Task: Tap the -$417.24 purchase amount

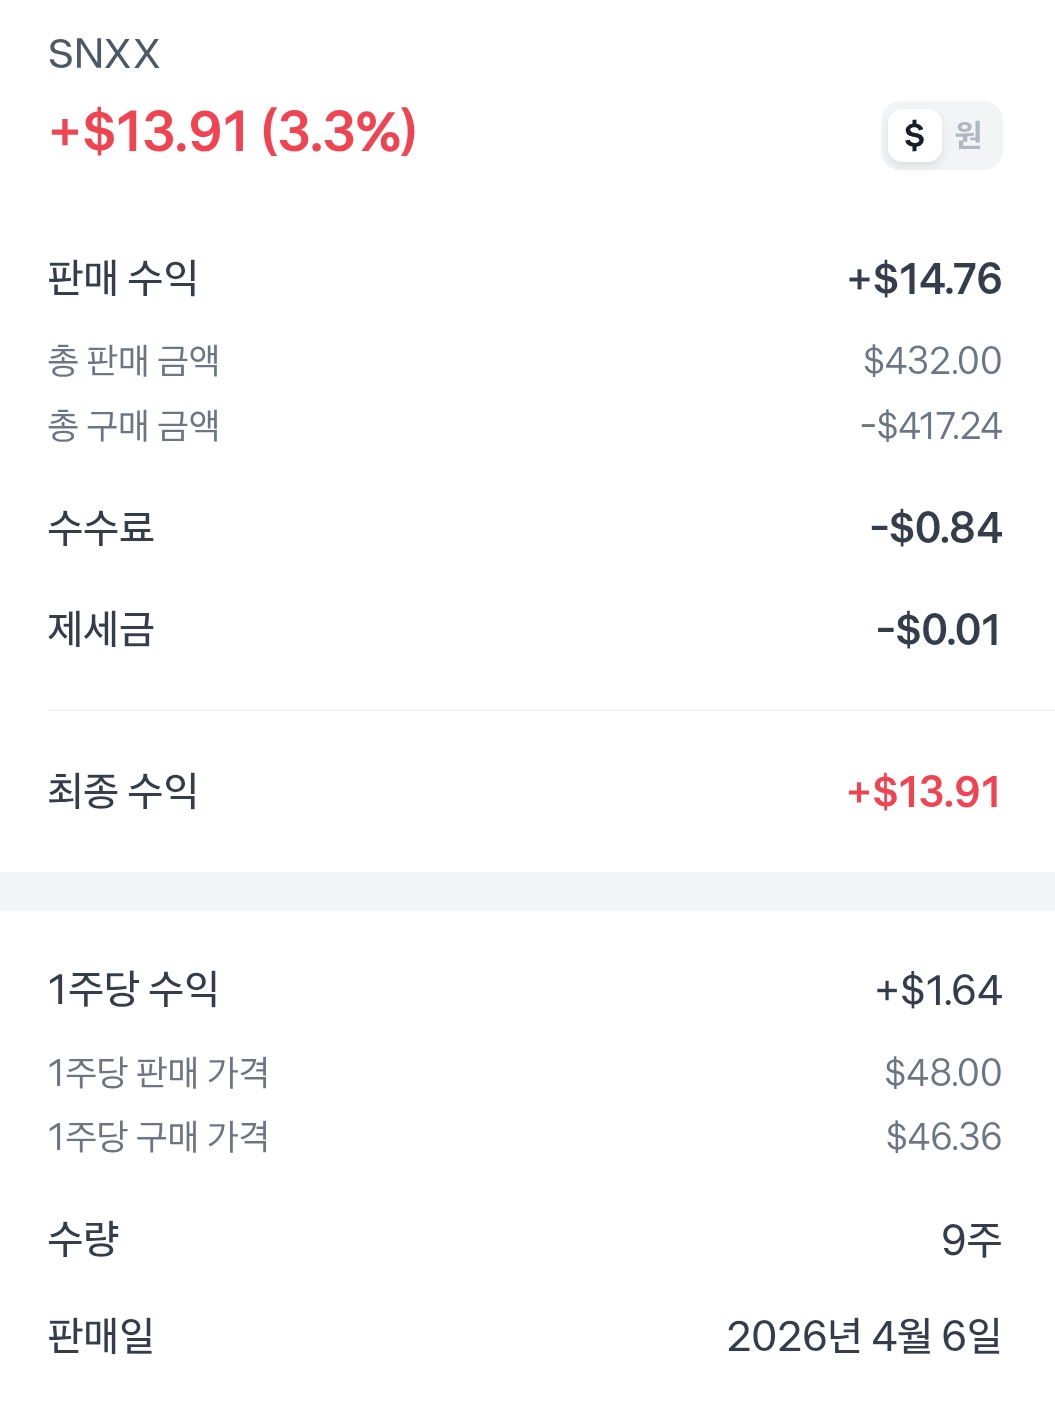Action: [930, 426]
